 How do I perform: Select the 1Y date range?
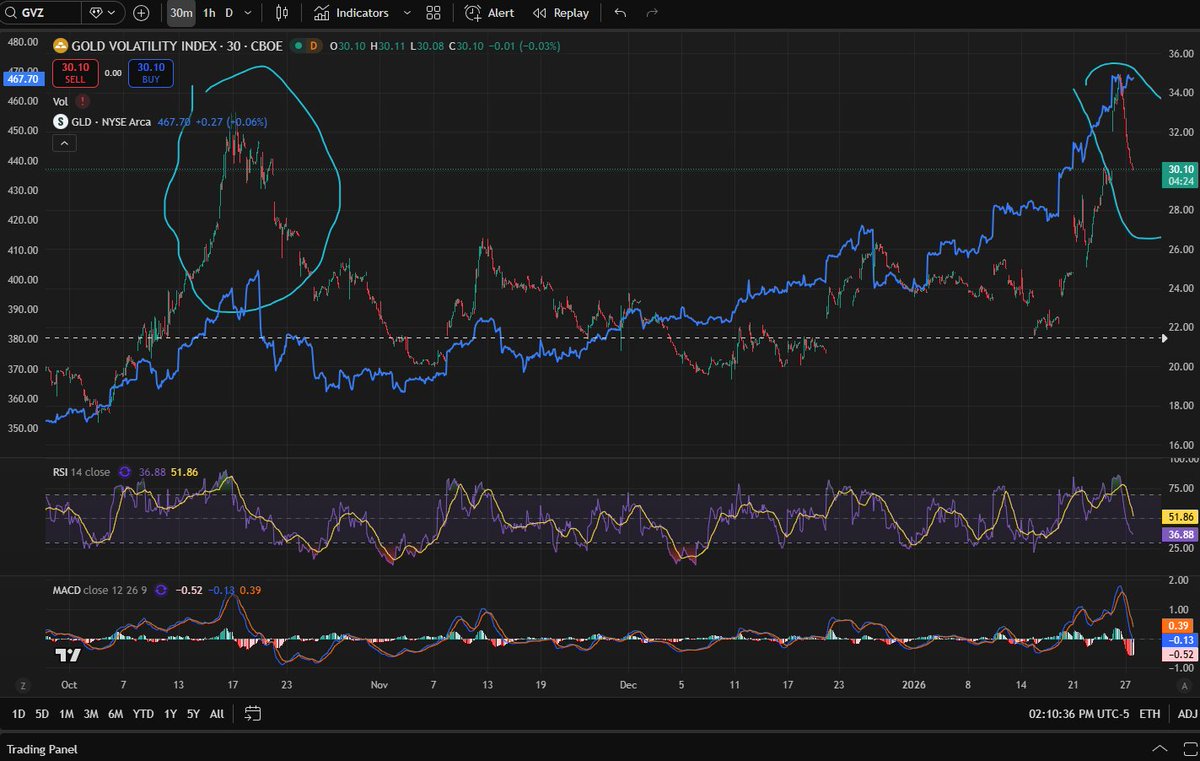tap(169, 714)
